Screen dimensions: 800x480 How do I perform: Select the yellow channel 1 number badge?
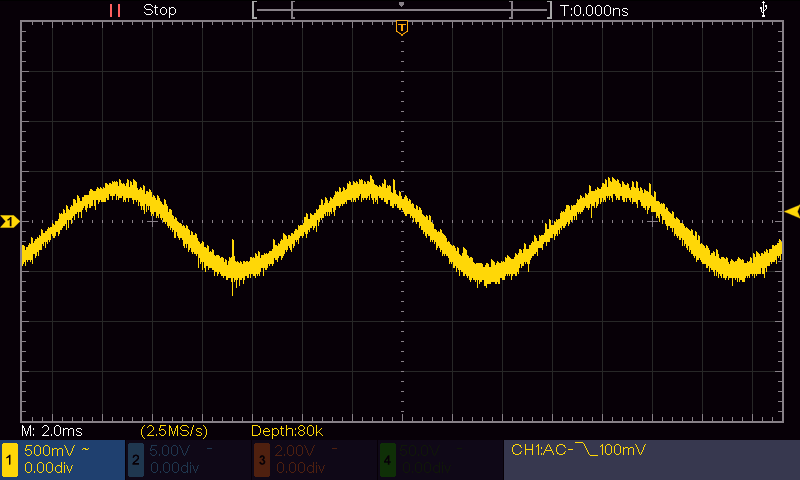pos(10,459)
